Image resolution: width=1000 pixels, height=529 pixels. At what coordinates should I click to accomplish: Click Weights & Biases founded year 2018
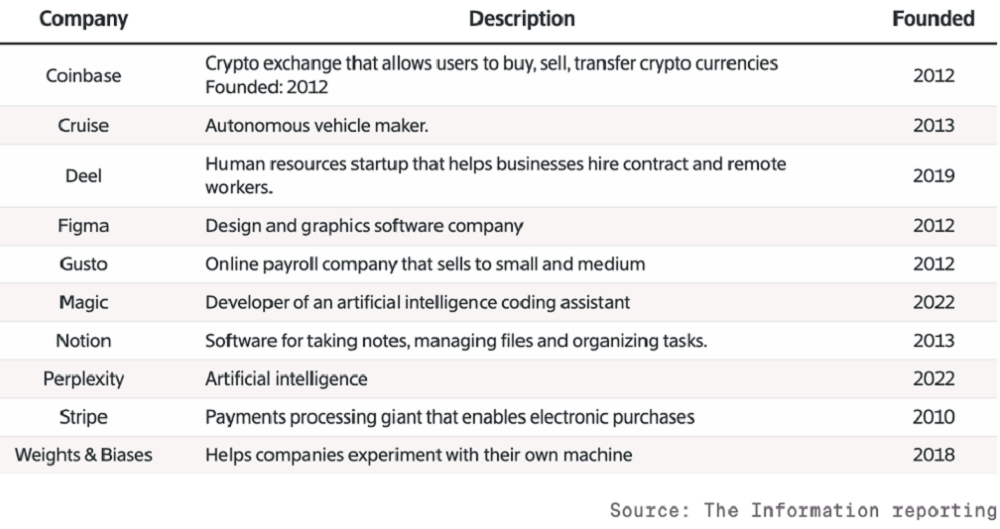(934, 455)
